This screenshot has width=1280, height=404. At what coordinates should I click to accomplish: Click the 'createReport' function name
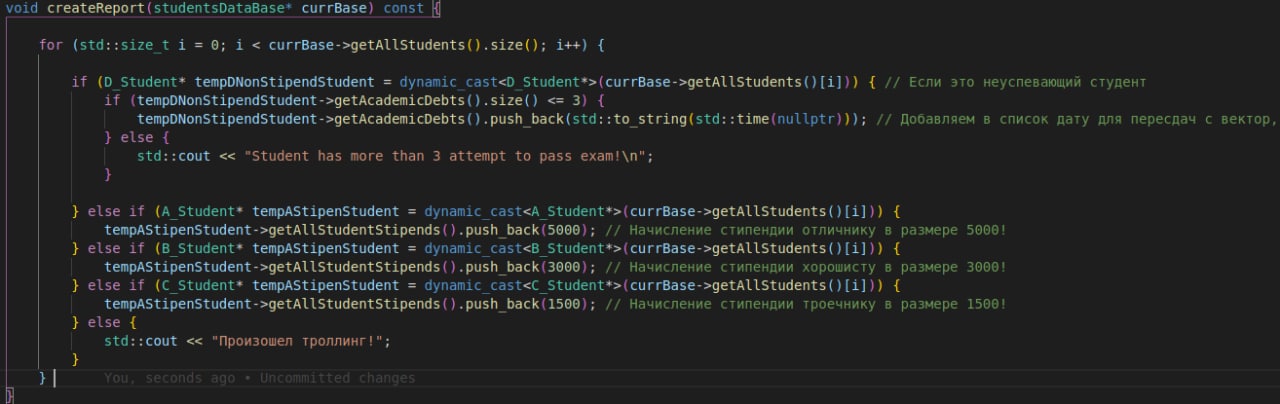point(96,8)
